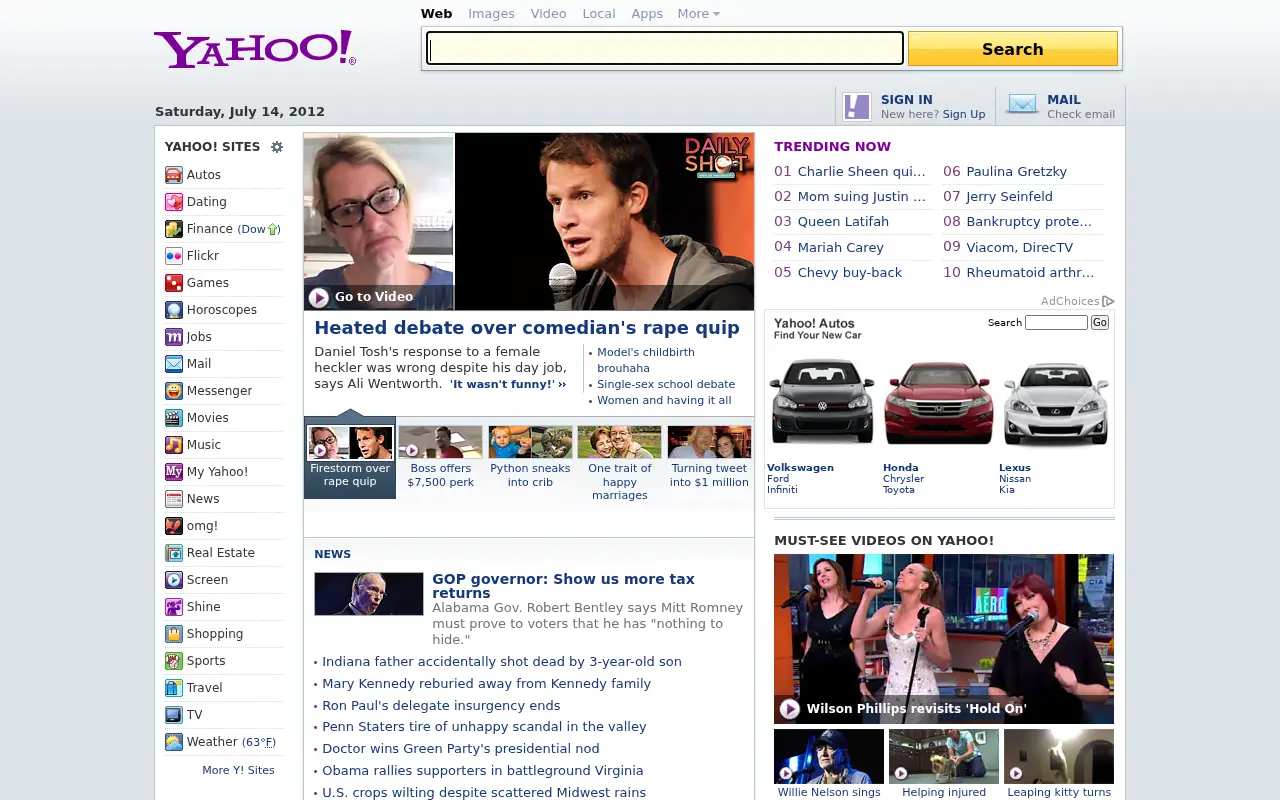Open headline about comedian's rape quip

[x=527, y=328]
